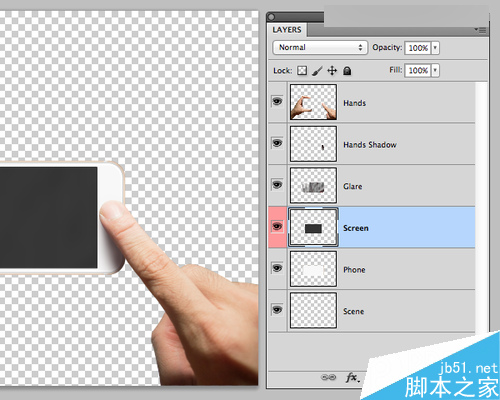Screen dimensions: 500x400
Task: Click the link layers chain icon
Action: [x=328, y=377]
